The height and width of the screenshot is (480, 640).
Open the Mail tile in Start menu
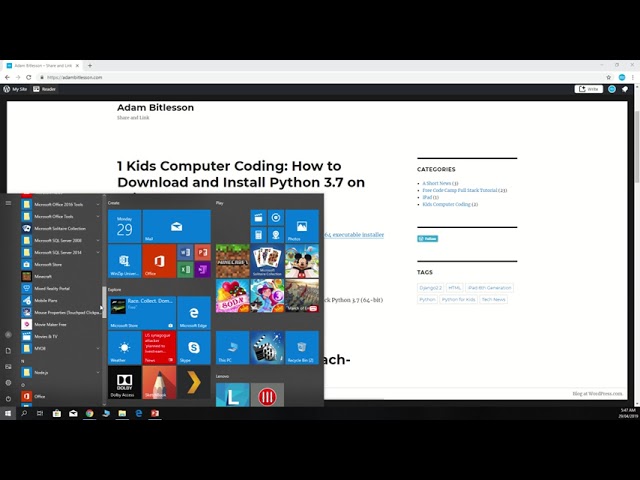pos(176,226)
